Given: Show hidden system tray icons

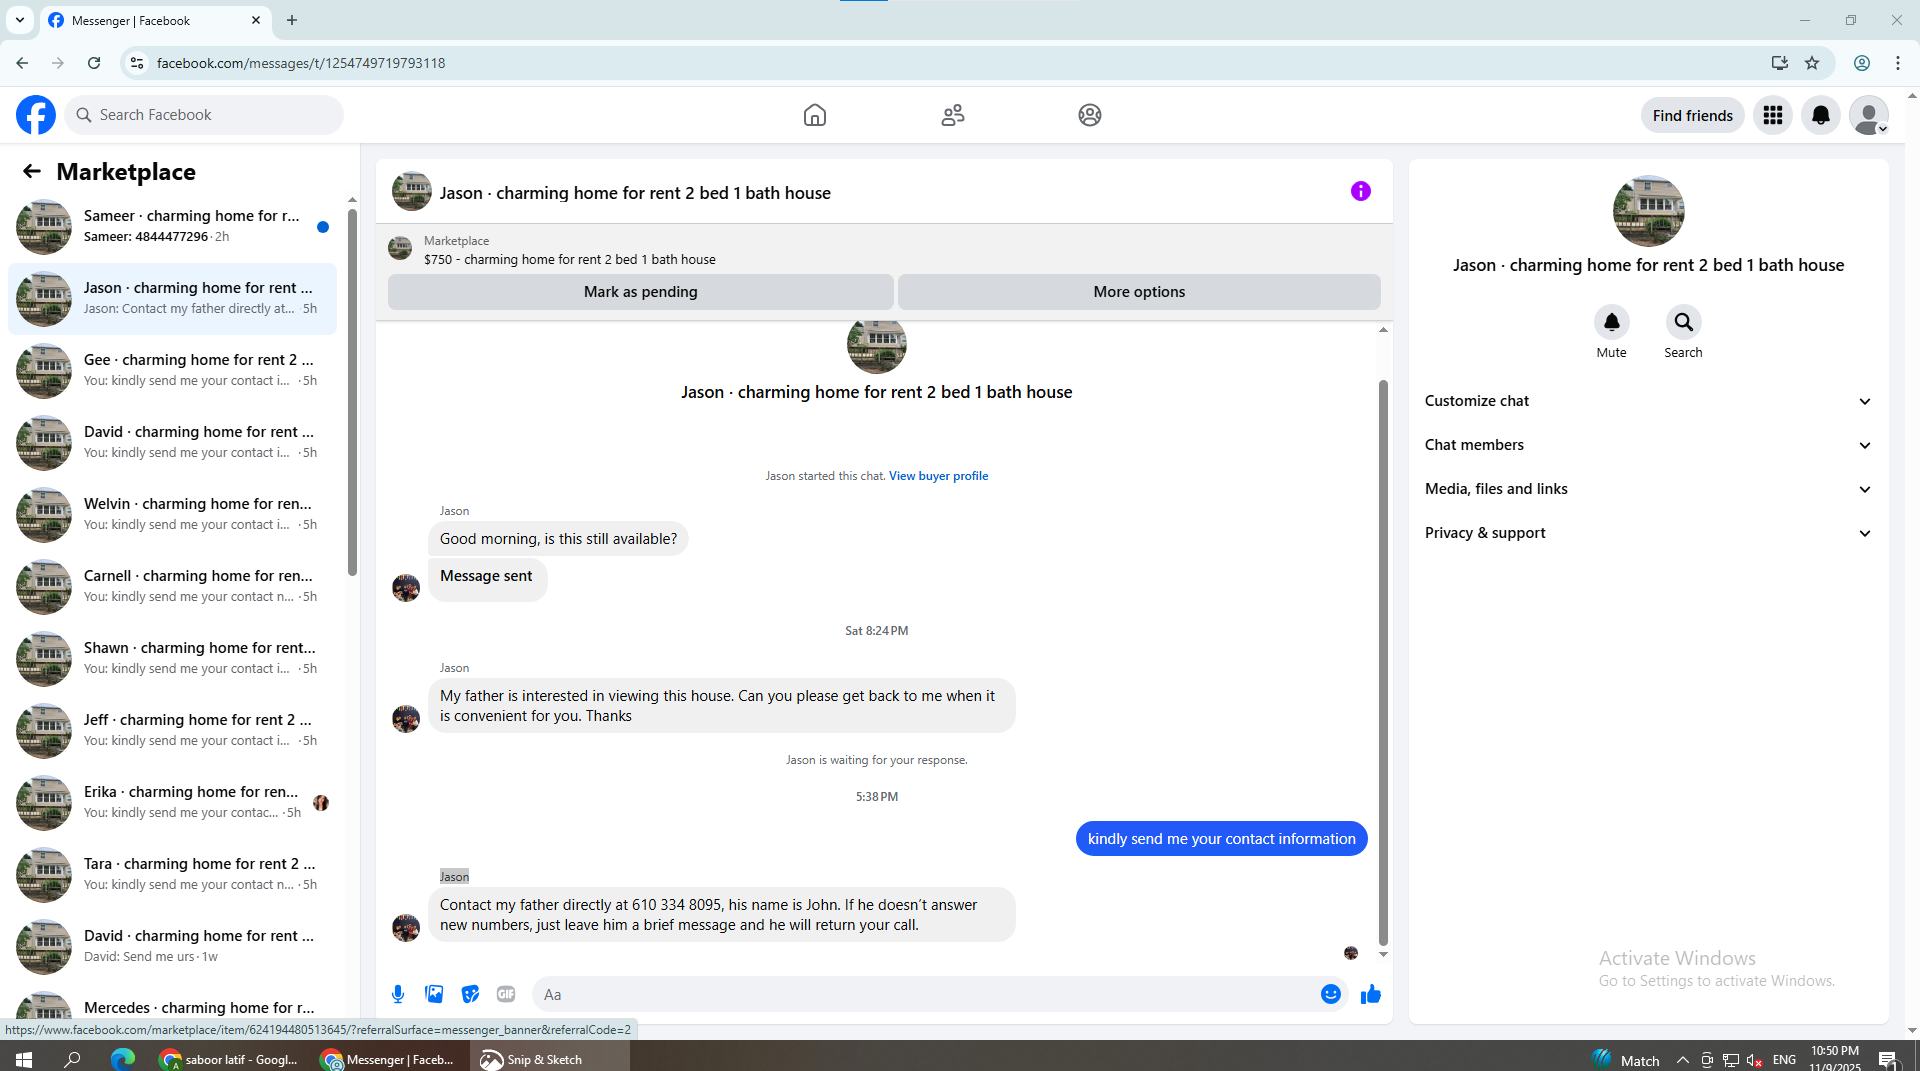Looking at the screenshot, I should [x=1683, y=1060].
